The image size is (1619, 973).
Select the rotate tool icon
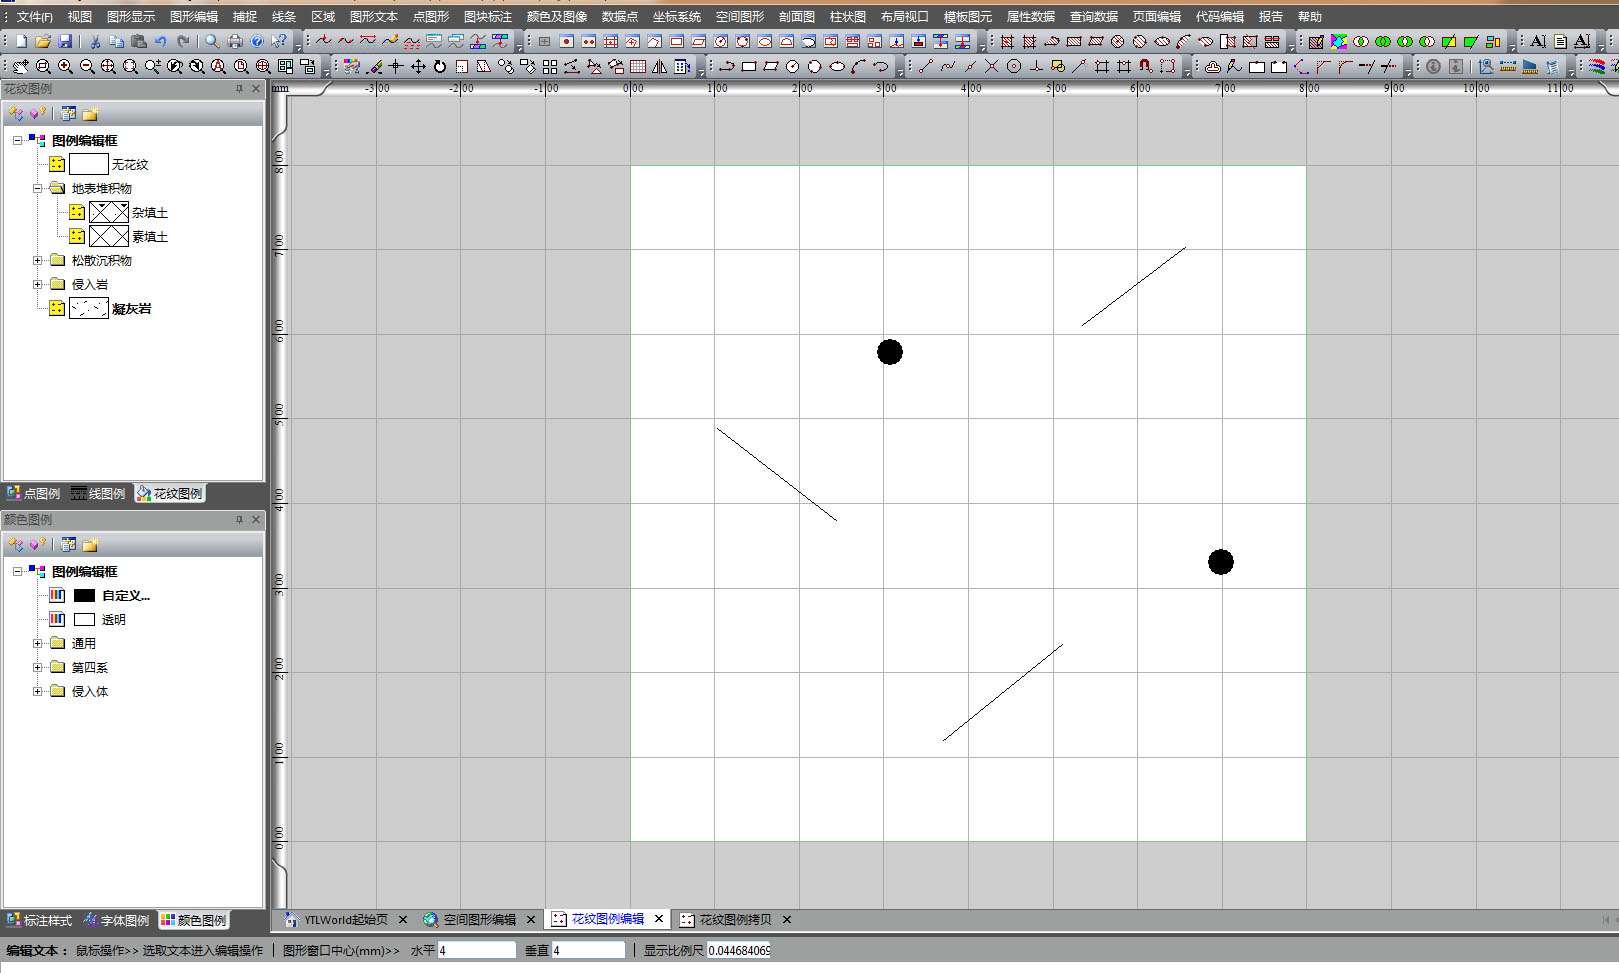pyautogui.click(x=440, y=66)
